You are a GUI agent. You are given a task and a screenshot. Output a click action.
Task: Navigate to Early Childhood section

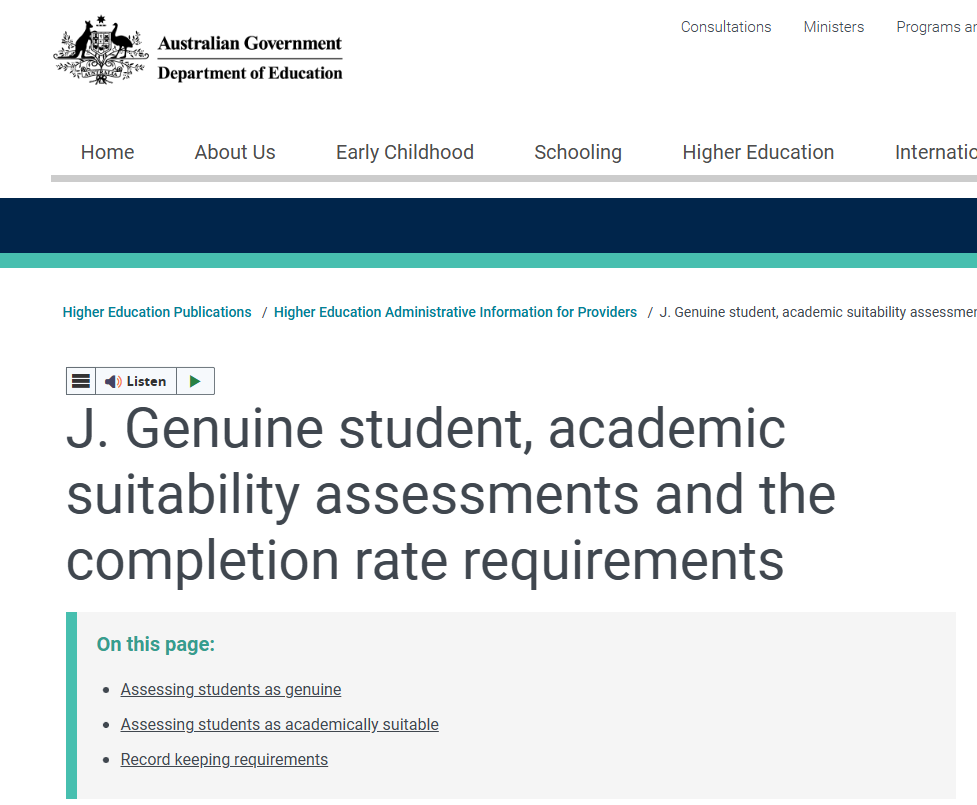coord(404,152)
